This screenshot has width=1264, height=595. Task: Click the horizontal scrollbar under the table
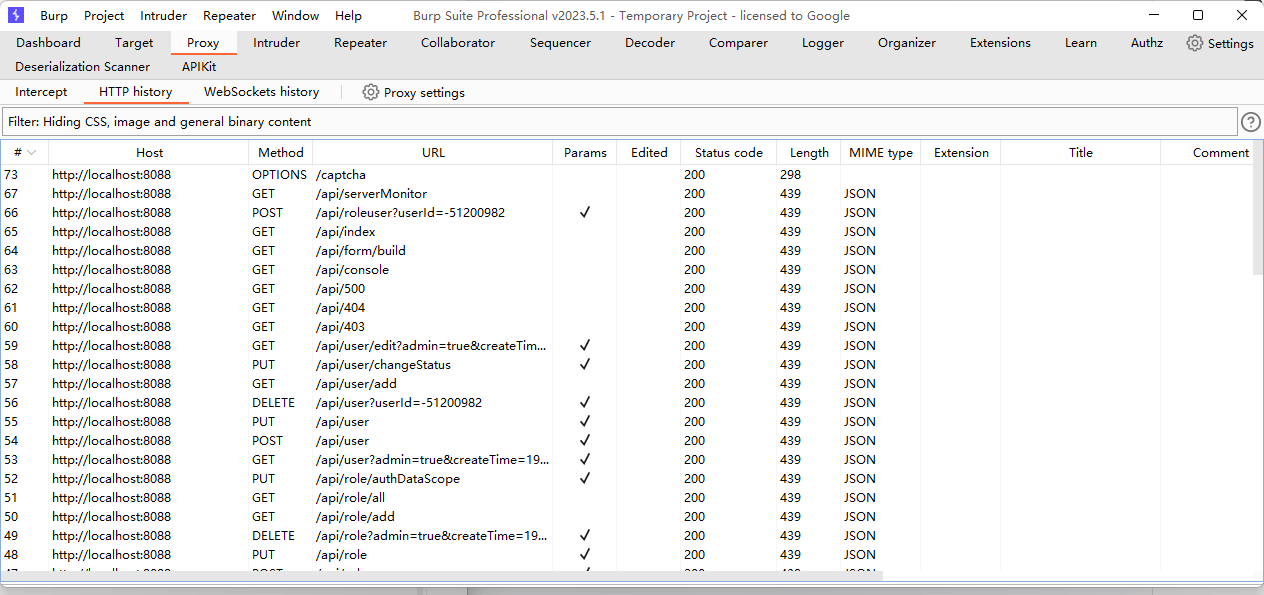tap(442, 576)
